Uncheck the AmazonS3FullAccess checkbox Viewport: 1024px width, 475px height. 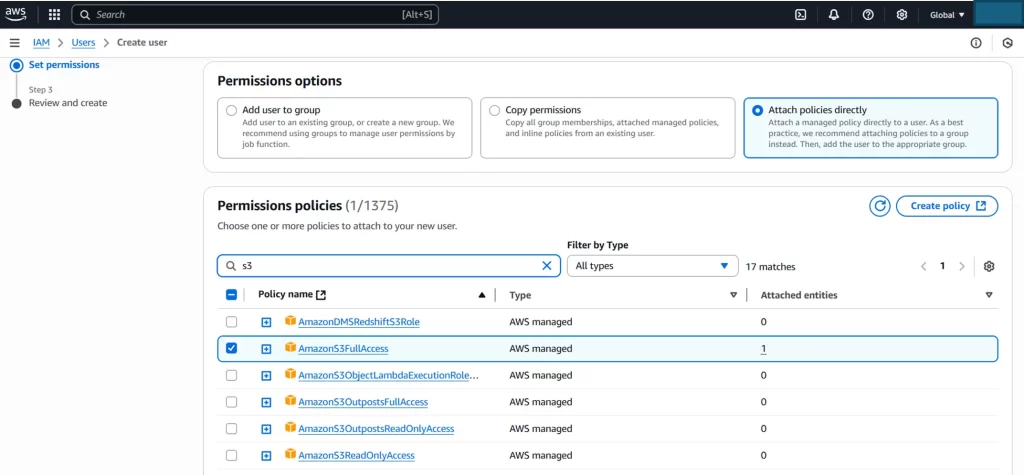coord(231,348)
